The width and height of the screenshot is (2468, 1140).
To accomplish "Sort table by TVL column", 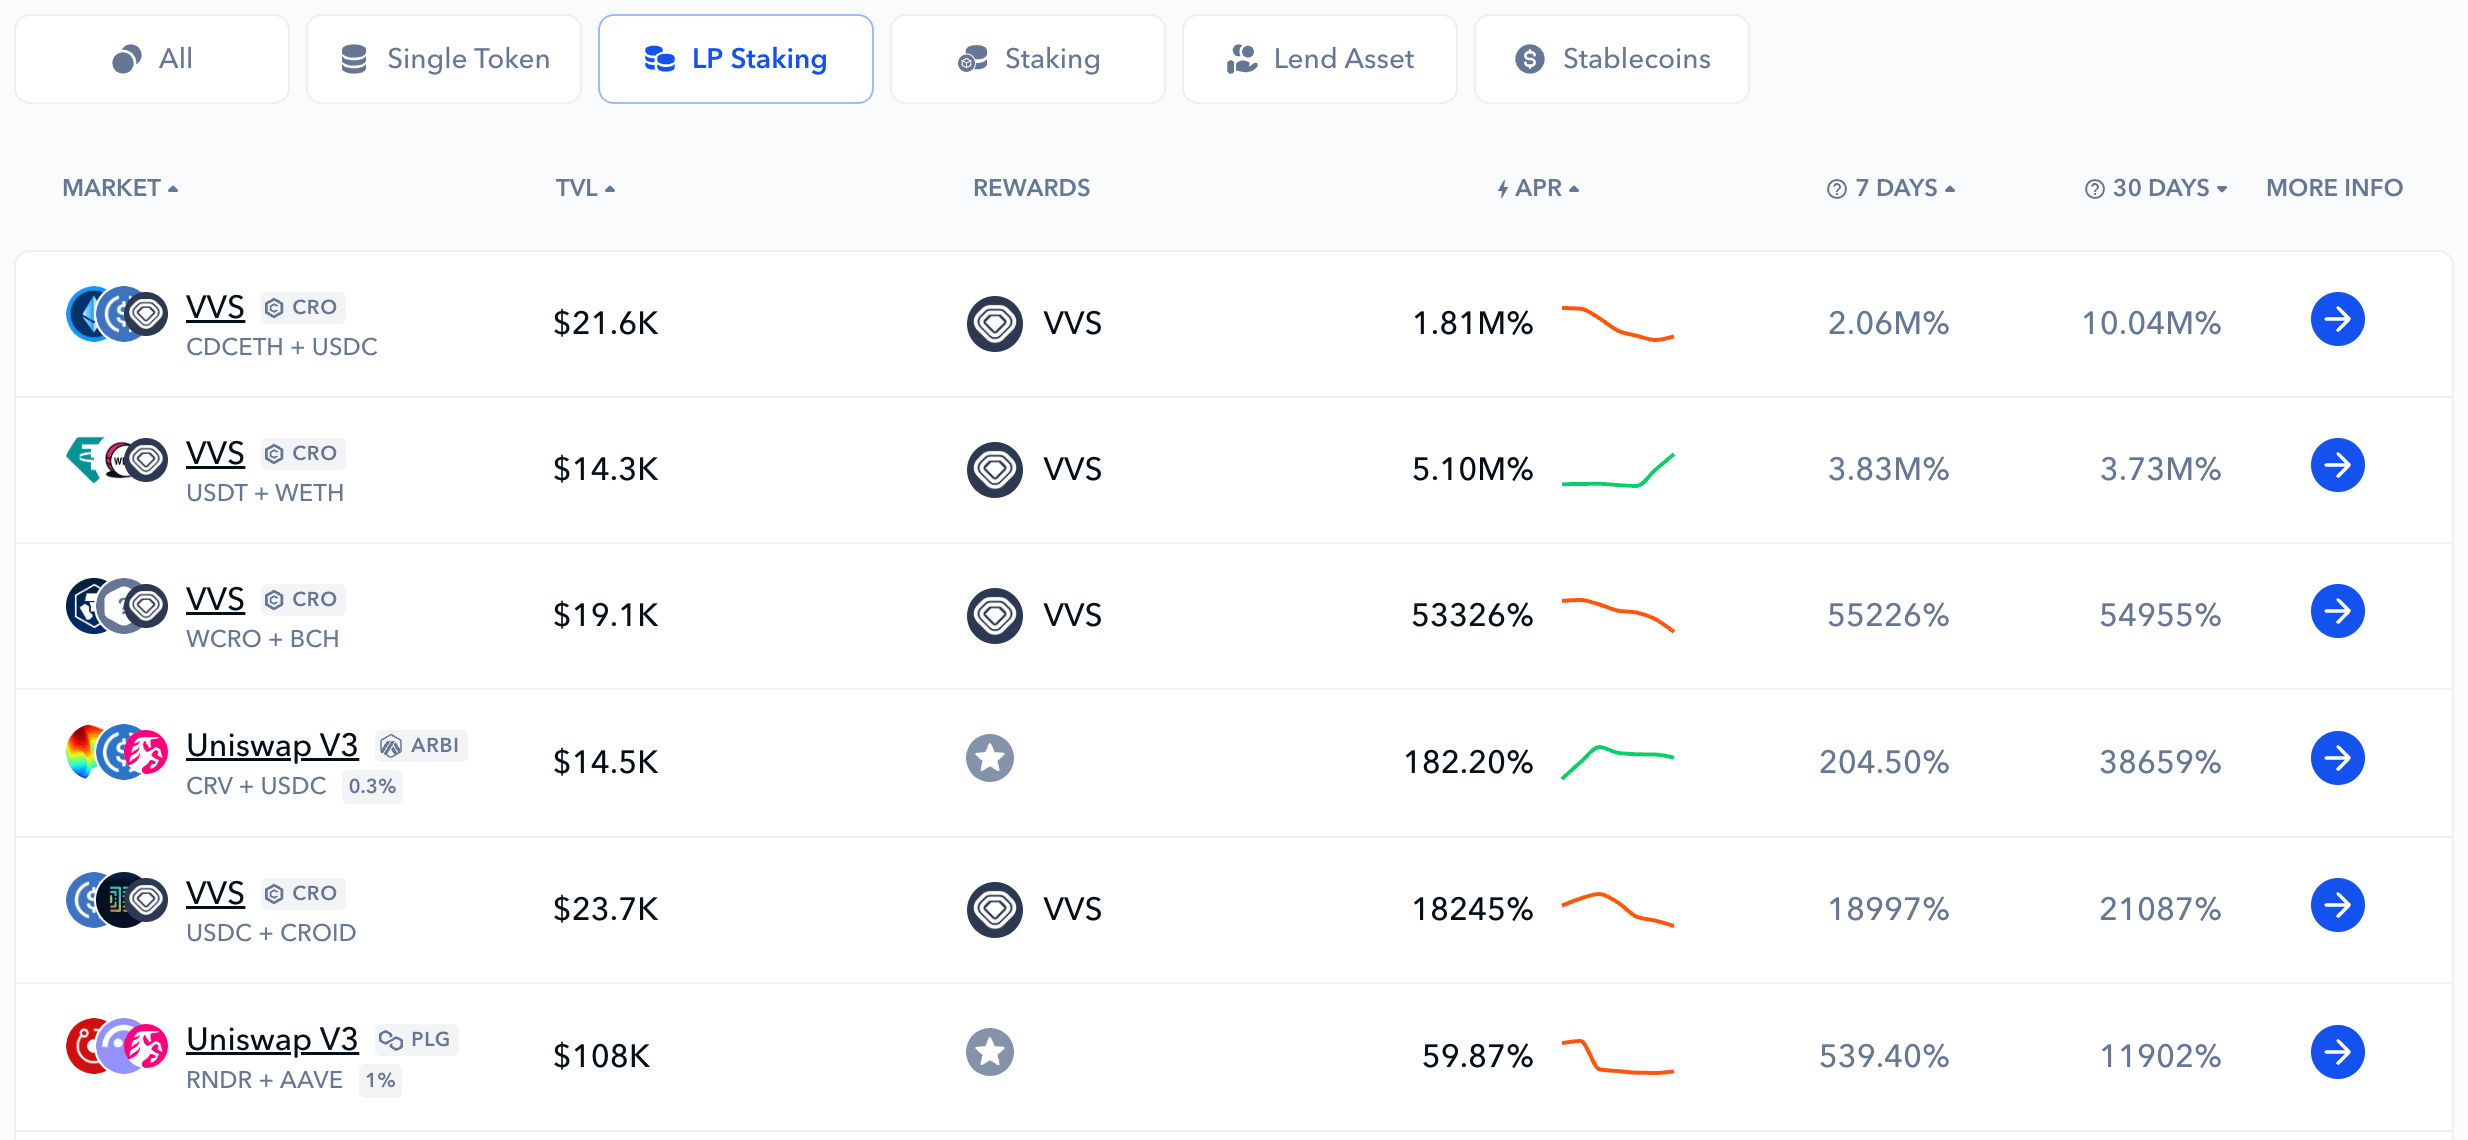I will click(x=585, y=188).
